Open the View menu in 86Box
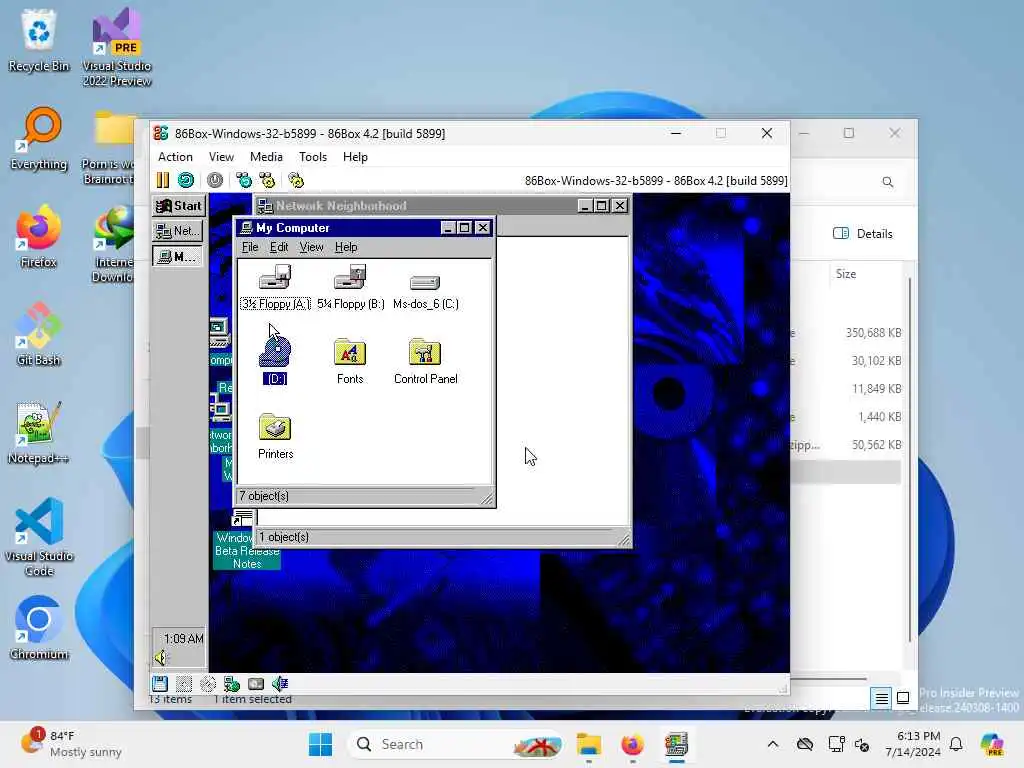 (x=221, y=157)
